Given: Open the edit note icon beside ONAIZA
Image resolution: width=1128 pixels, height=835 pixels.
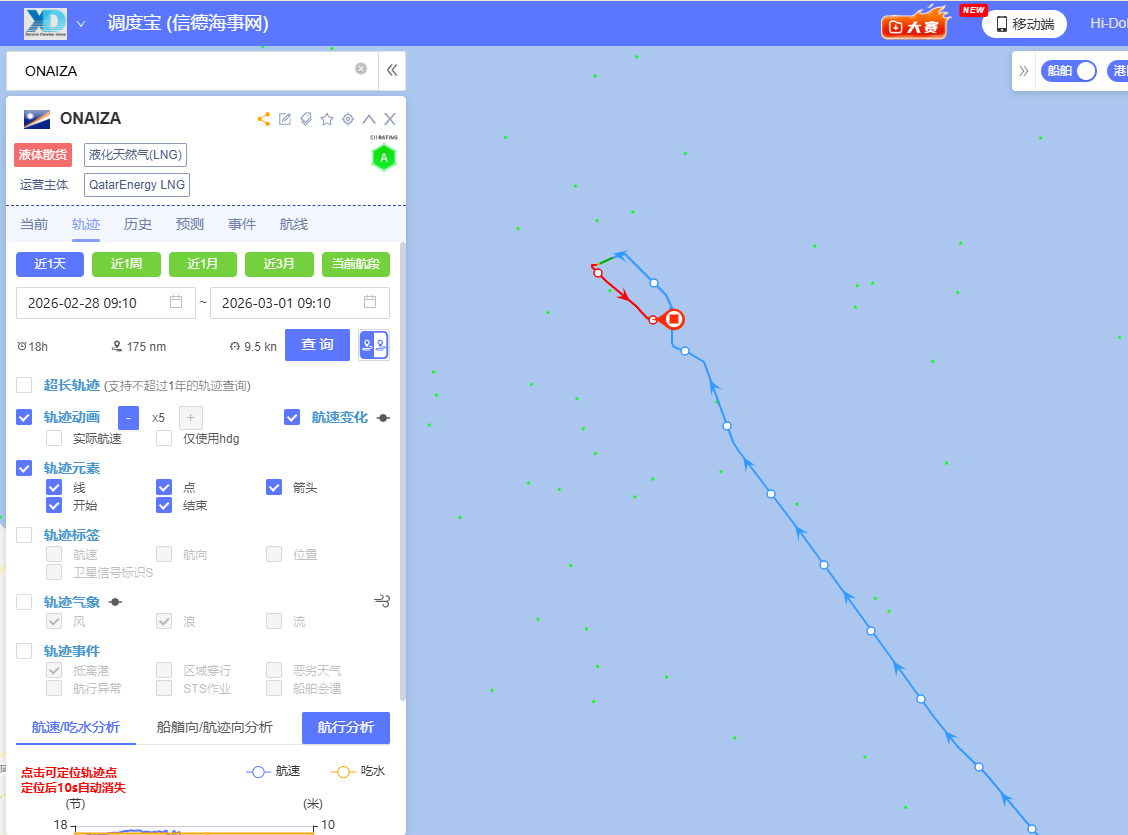Looking at the screenshot, I should click(285, 119).
